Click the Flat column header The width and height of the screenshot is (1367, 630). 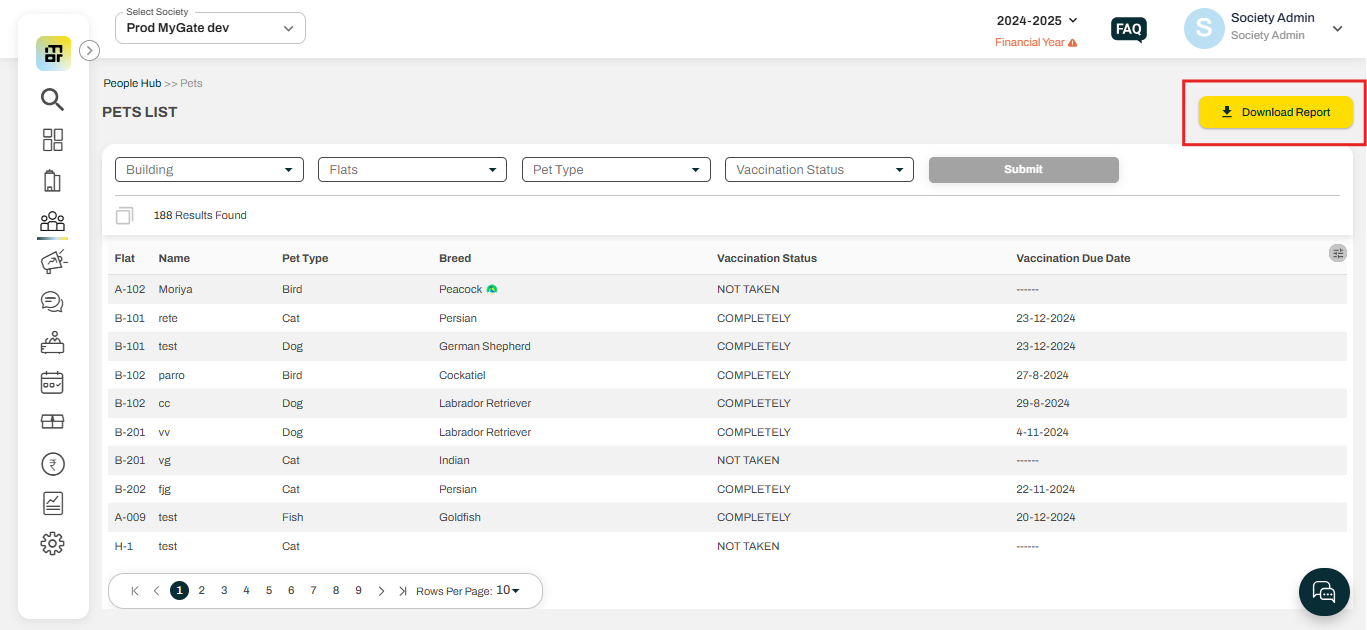pos(125,258)
